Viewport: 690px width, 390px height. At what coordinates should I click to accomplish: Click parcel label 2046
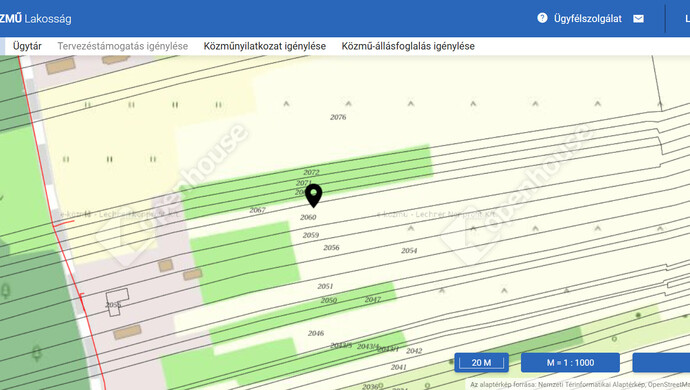click(x=316, y=333)
